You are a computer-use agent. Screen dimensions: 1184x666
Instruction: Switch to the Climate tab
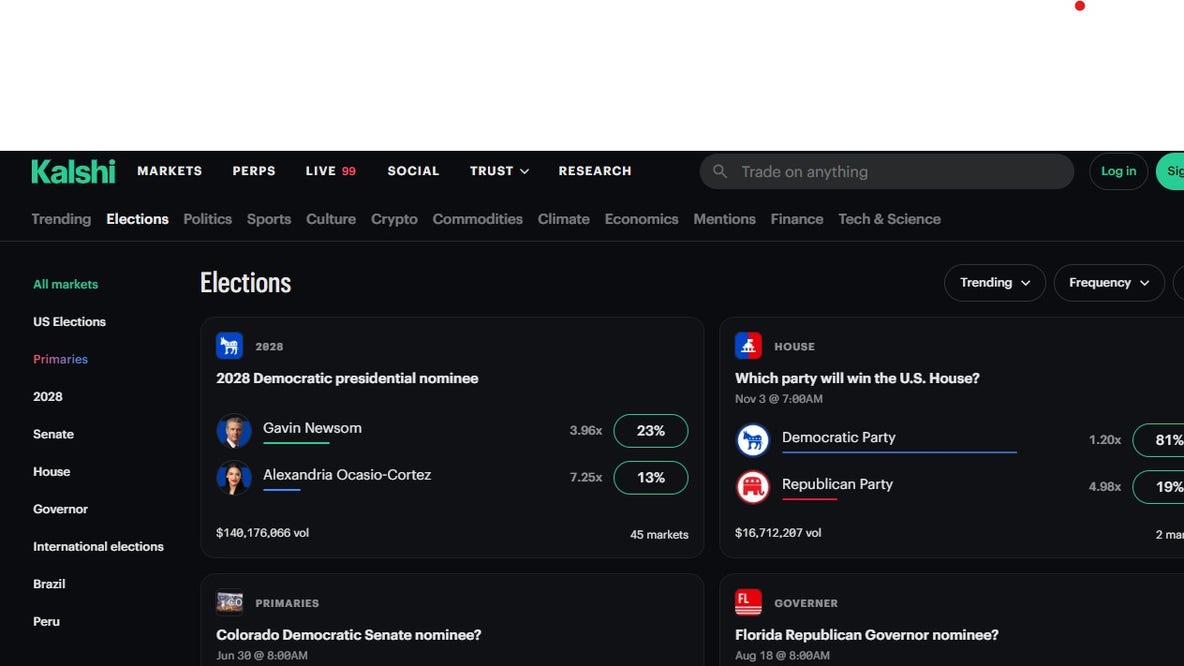[563, 219]
